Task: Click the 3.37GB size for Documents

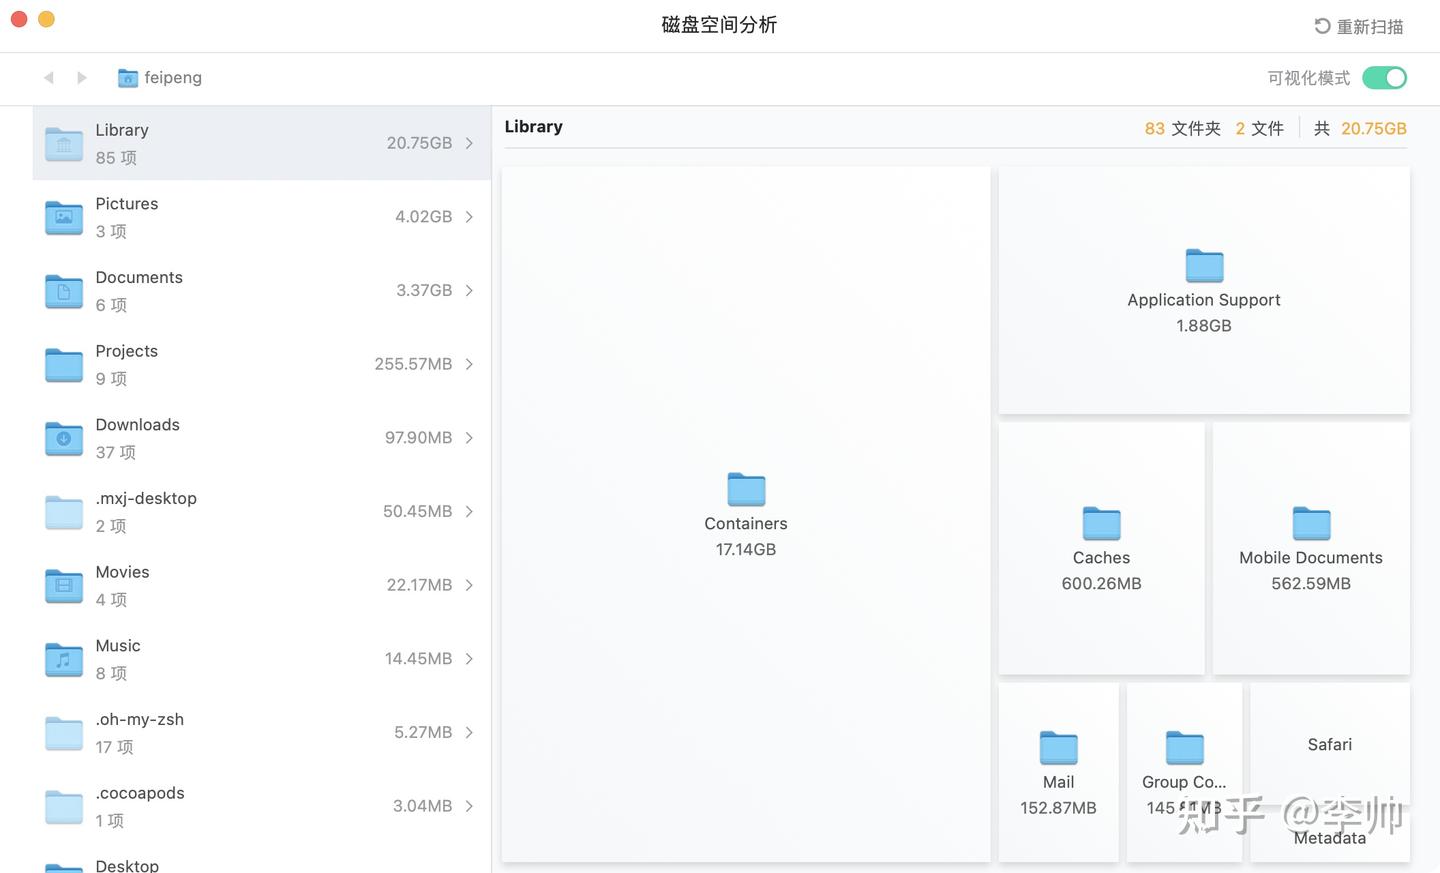Action: pyautogui.click(x=424, y=290)
